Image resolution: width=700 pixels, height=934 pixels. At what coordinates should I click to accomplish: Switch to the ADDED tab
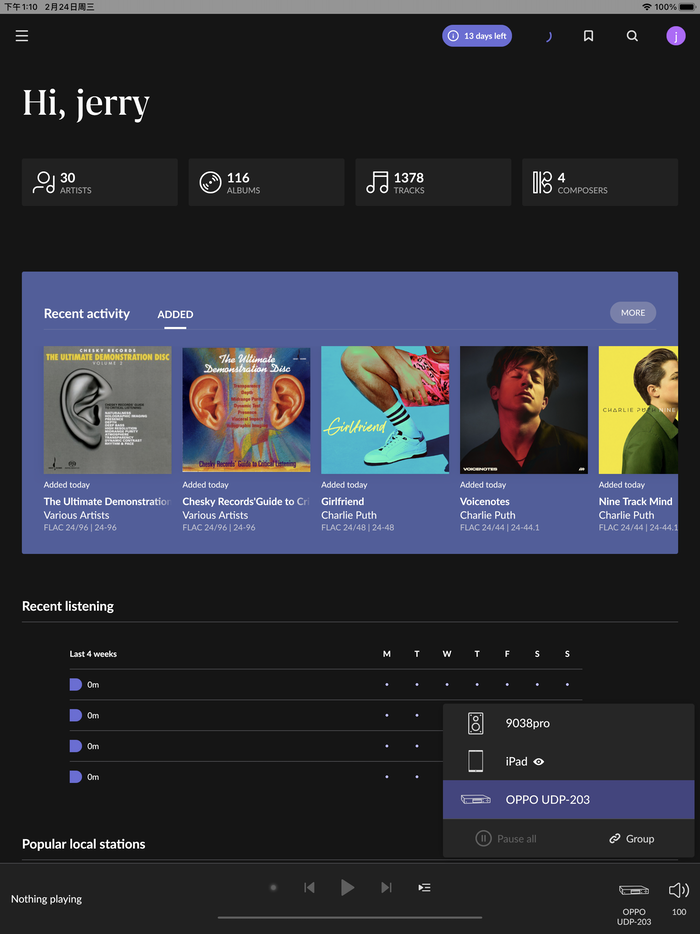tap(175, 314)
